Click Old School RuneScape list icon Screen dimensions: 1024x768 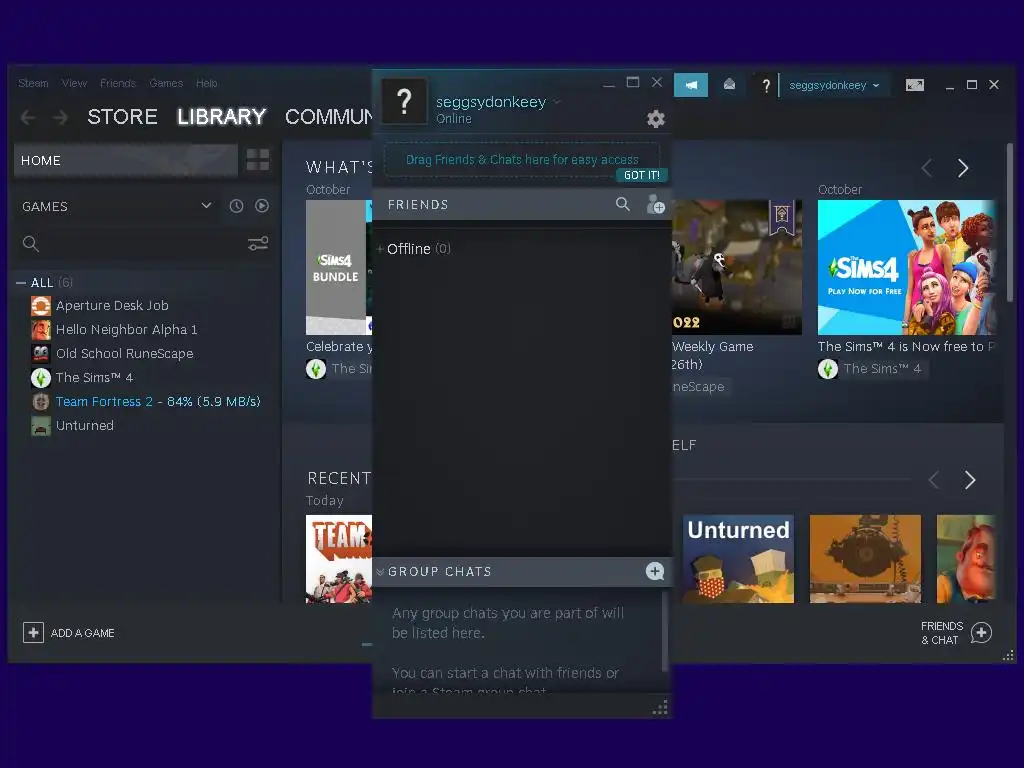[x=40, y=354]
